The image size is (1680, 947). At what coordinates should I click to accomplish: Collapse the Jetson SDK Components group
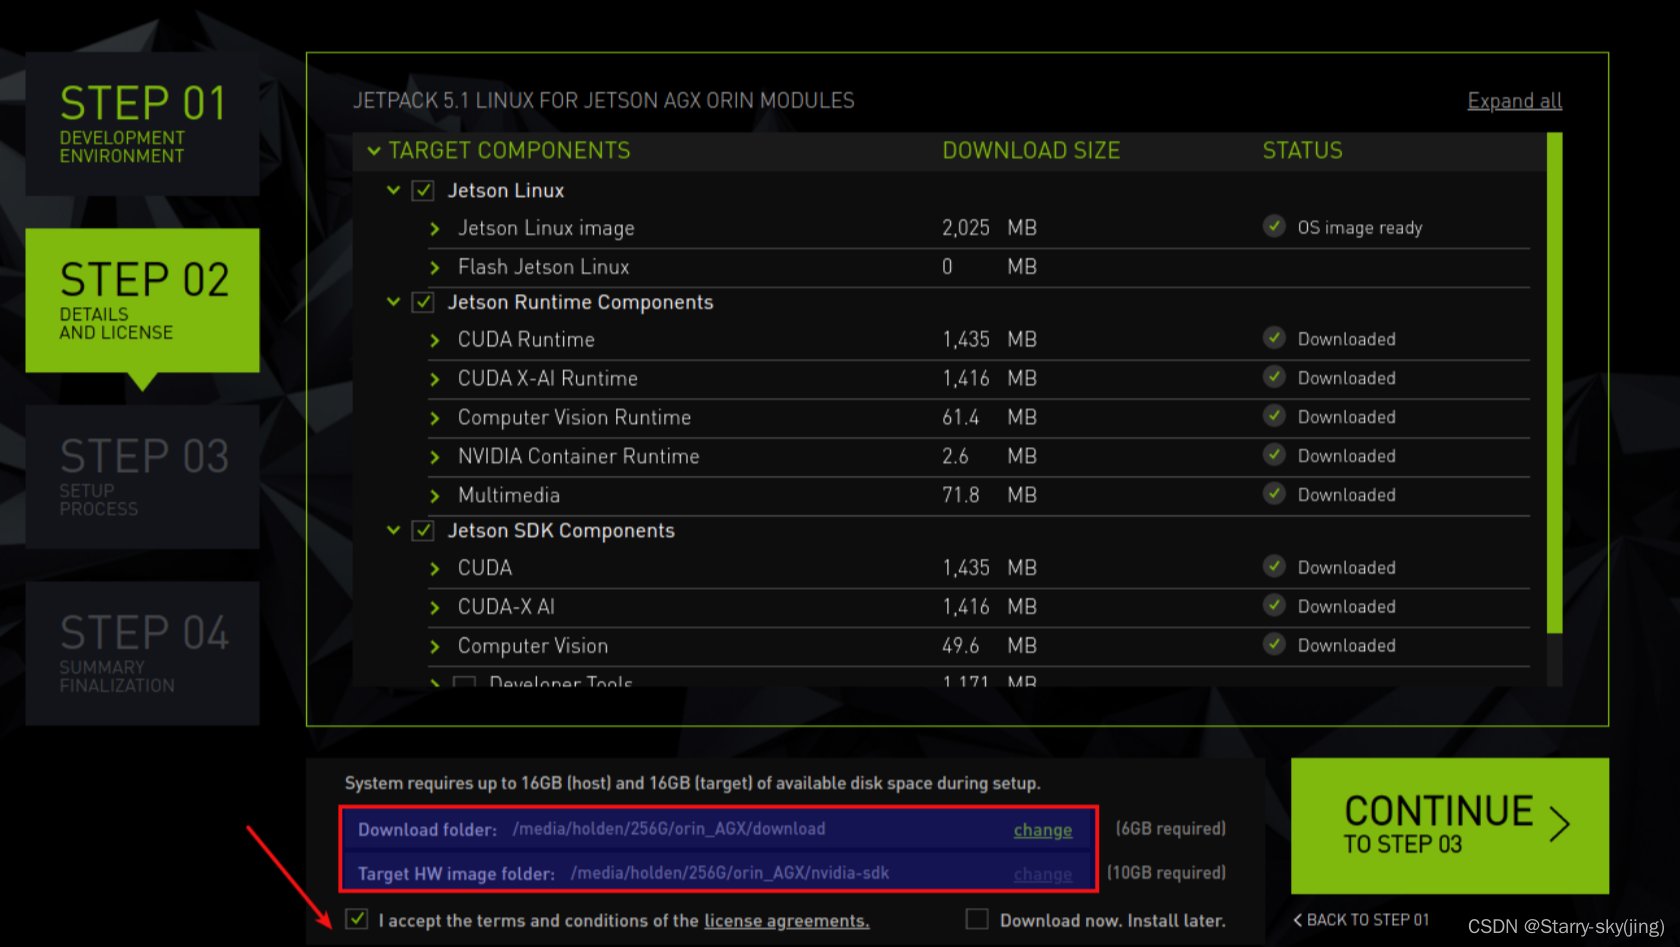pyautogui.click(x=393, y=530)
